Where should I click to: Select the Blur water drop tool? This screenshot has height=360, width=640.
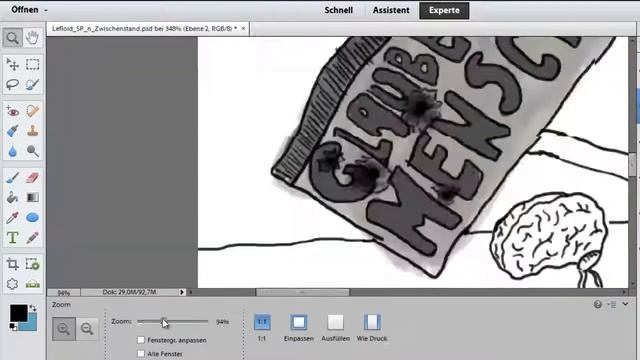coord(13,151)
